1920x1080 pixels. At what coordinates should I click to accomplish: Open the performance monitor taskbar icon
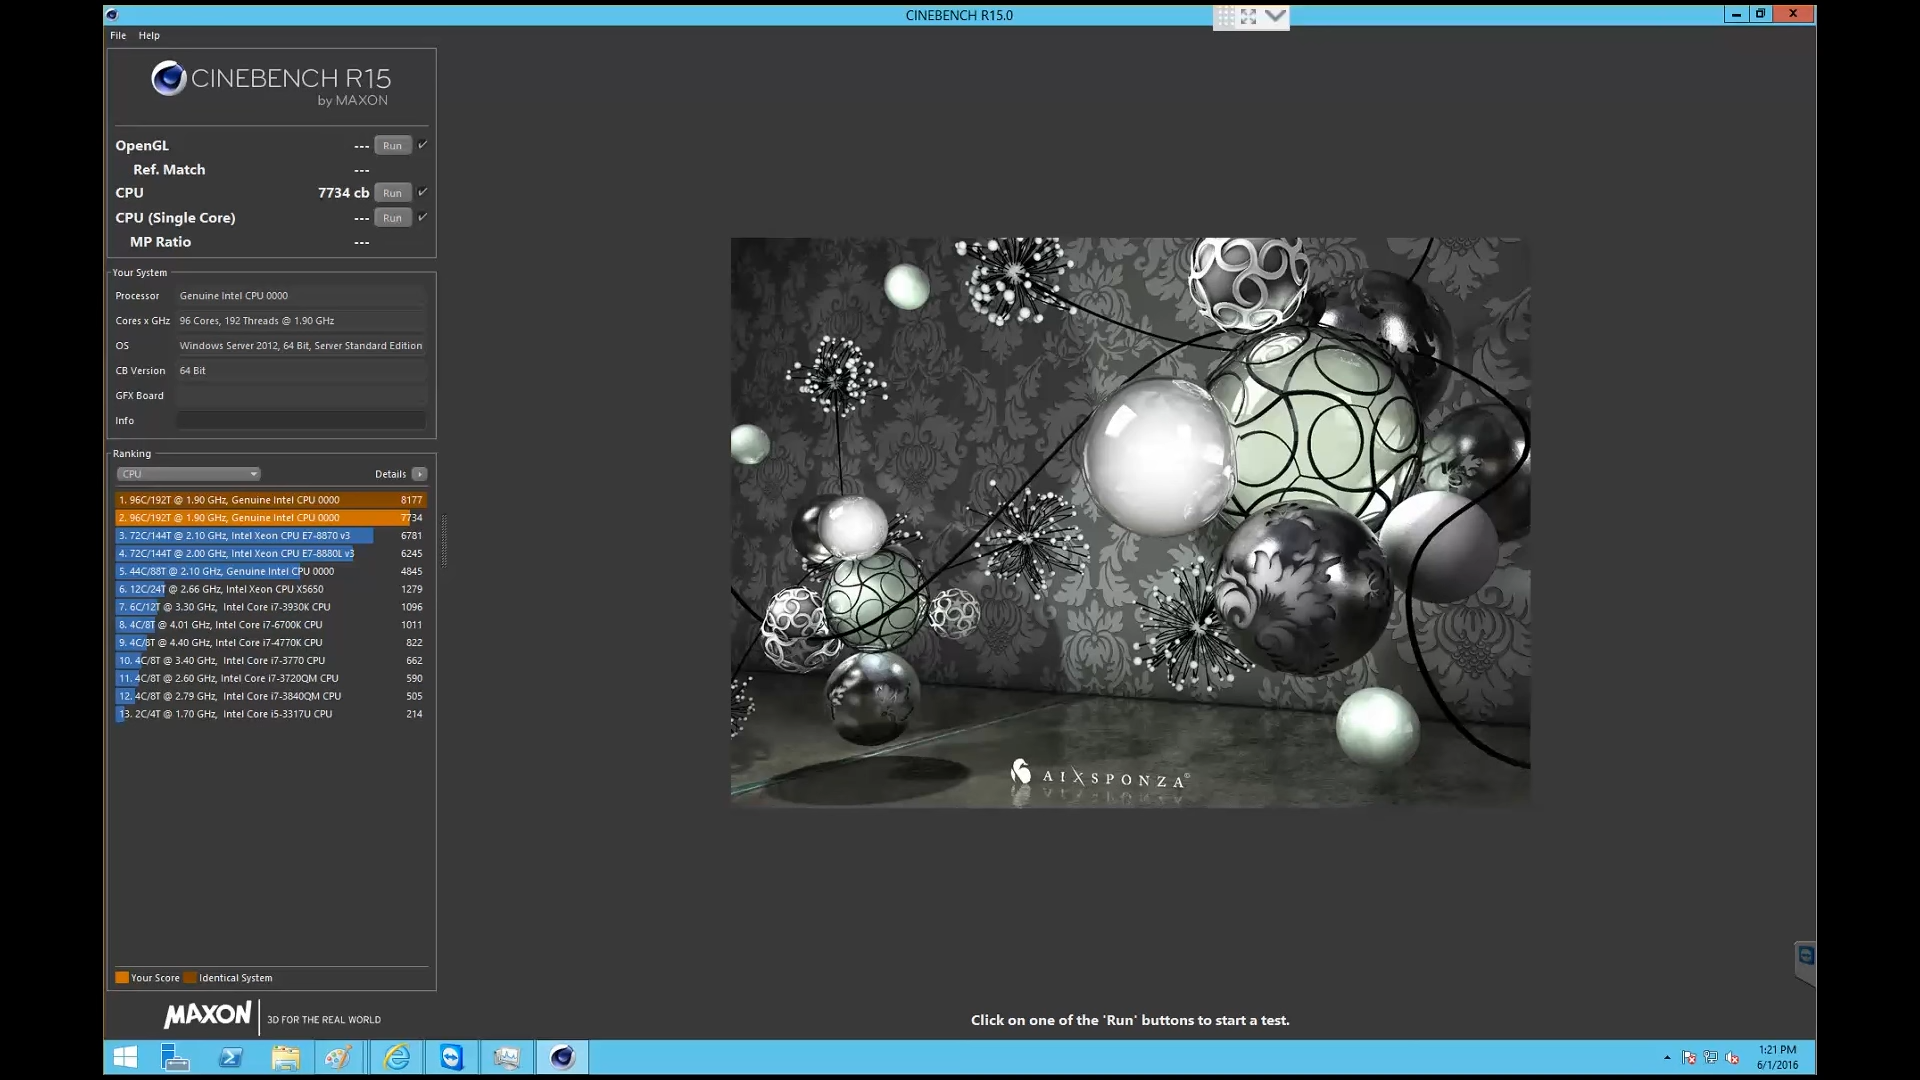point(507,1057)
